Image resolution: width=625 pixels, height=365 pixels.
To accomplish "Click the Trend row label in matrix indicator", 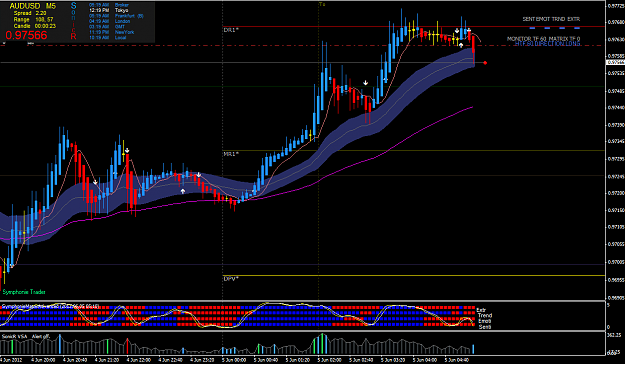I will [485, 315].
